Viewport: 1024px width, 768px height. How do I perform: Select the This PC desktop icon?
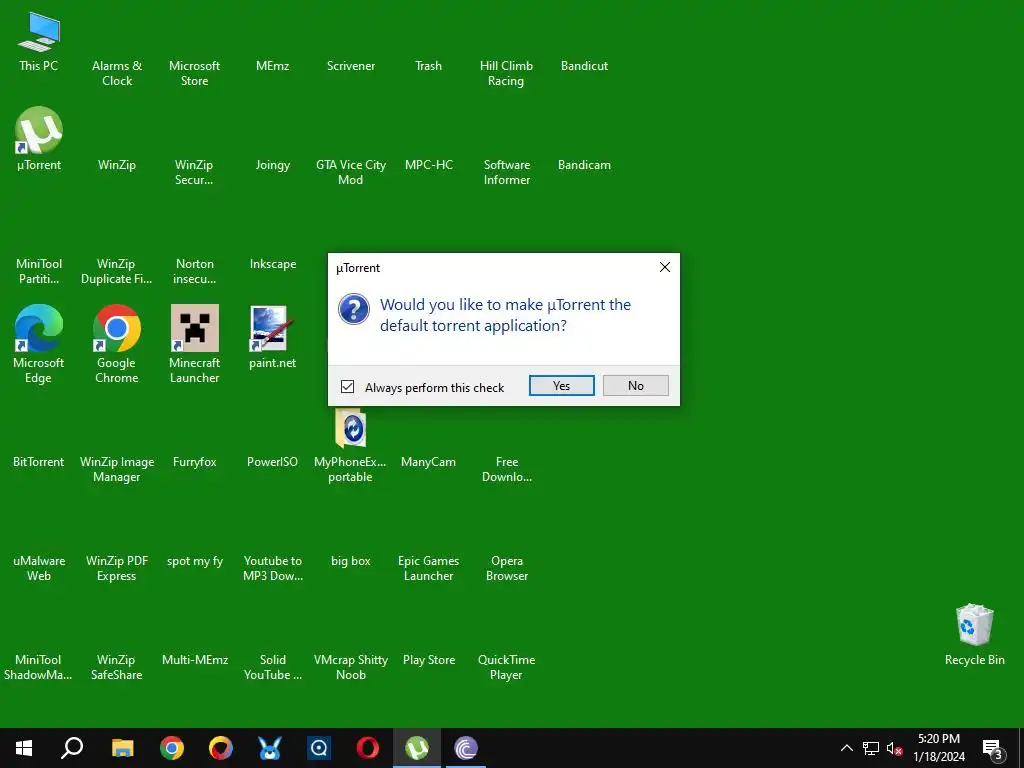pyautogui.click(x=39, y=31)
